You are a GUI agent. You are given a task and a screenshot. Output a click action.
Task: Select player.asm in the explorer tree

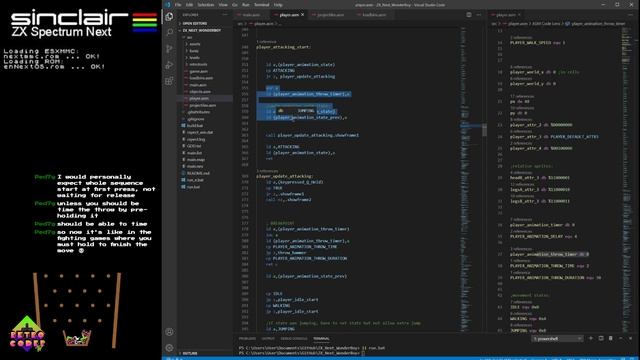pos(205,98)
